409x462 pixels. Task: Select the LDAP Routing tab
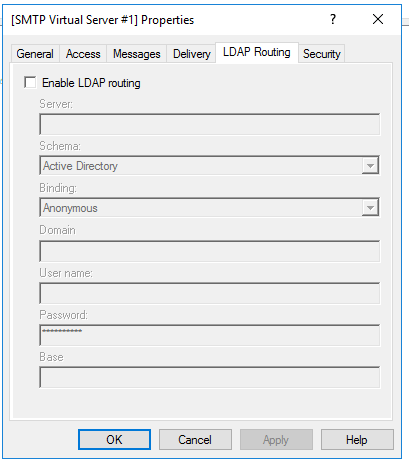pos(257,52)
